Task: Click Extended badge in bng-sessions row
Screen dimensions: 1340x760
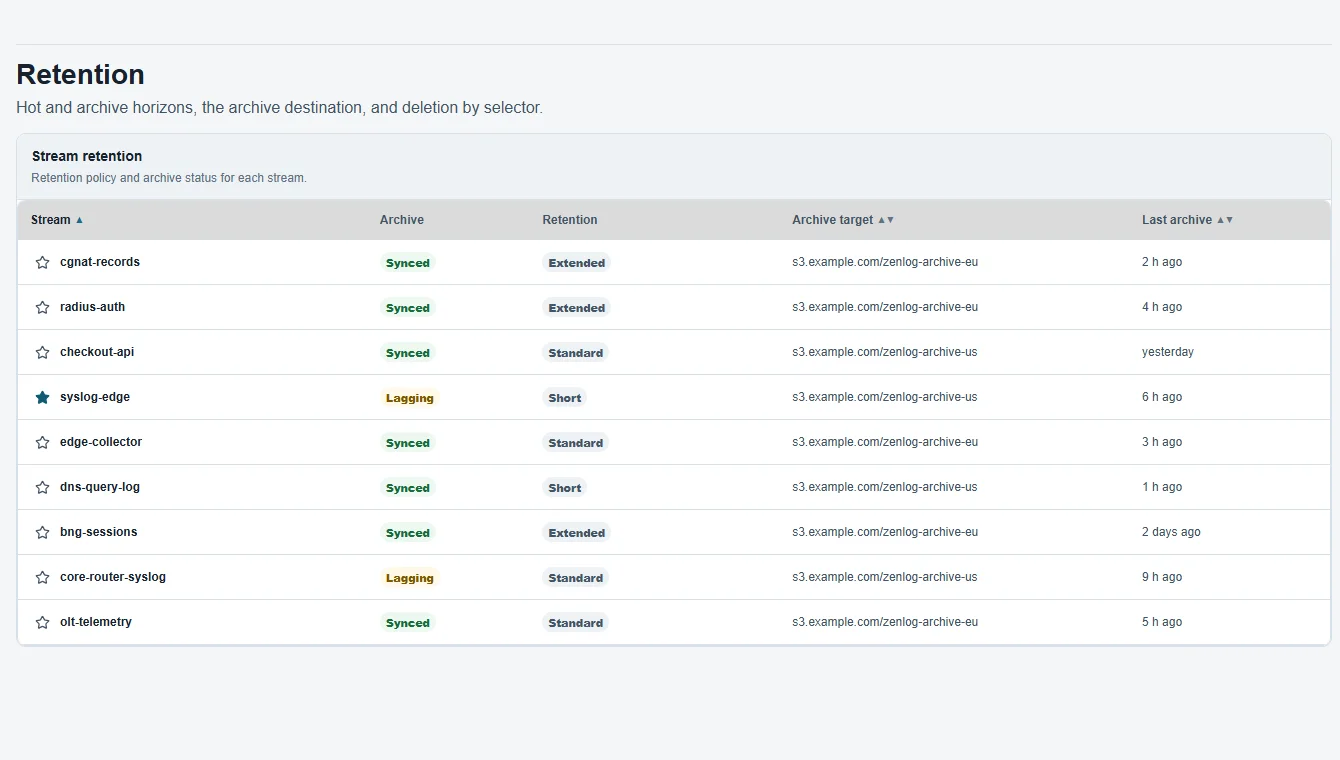Action: 577,533
